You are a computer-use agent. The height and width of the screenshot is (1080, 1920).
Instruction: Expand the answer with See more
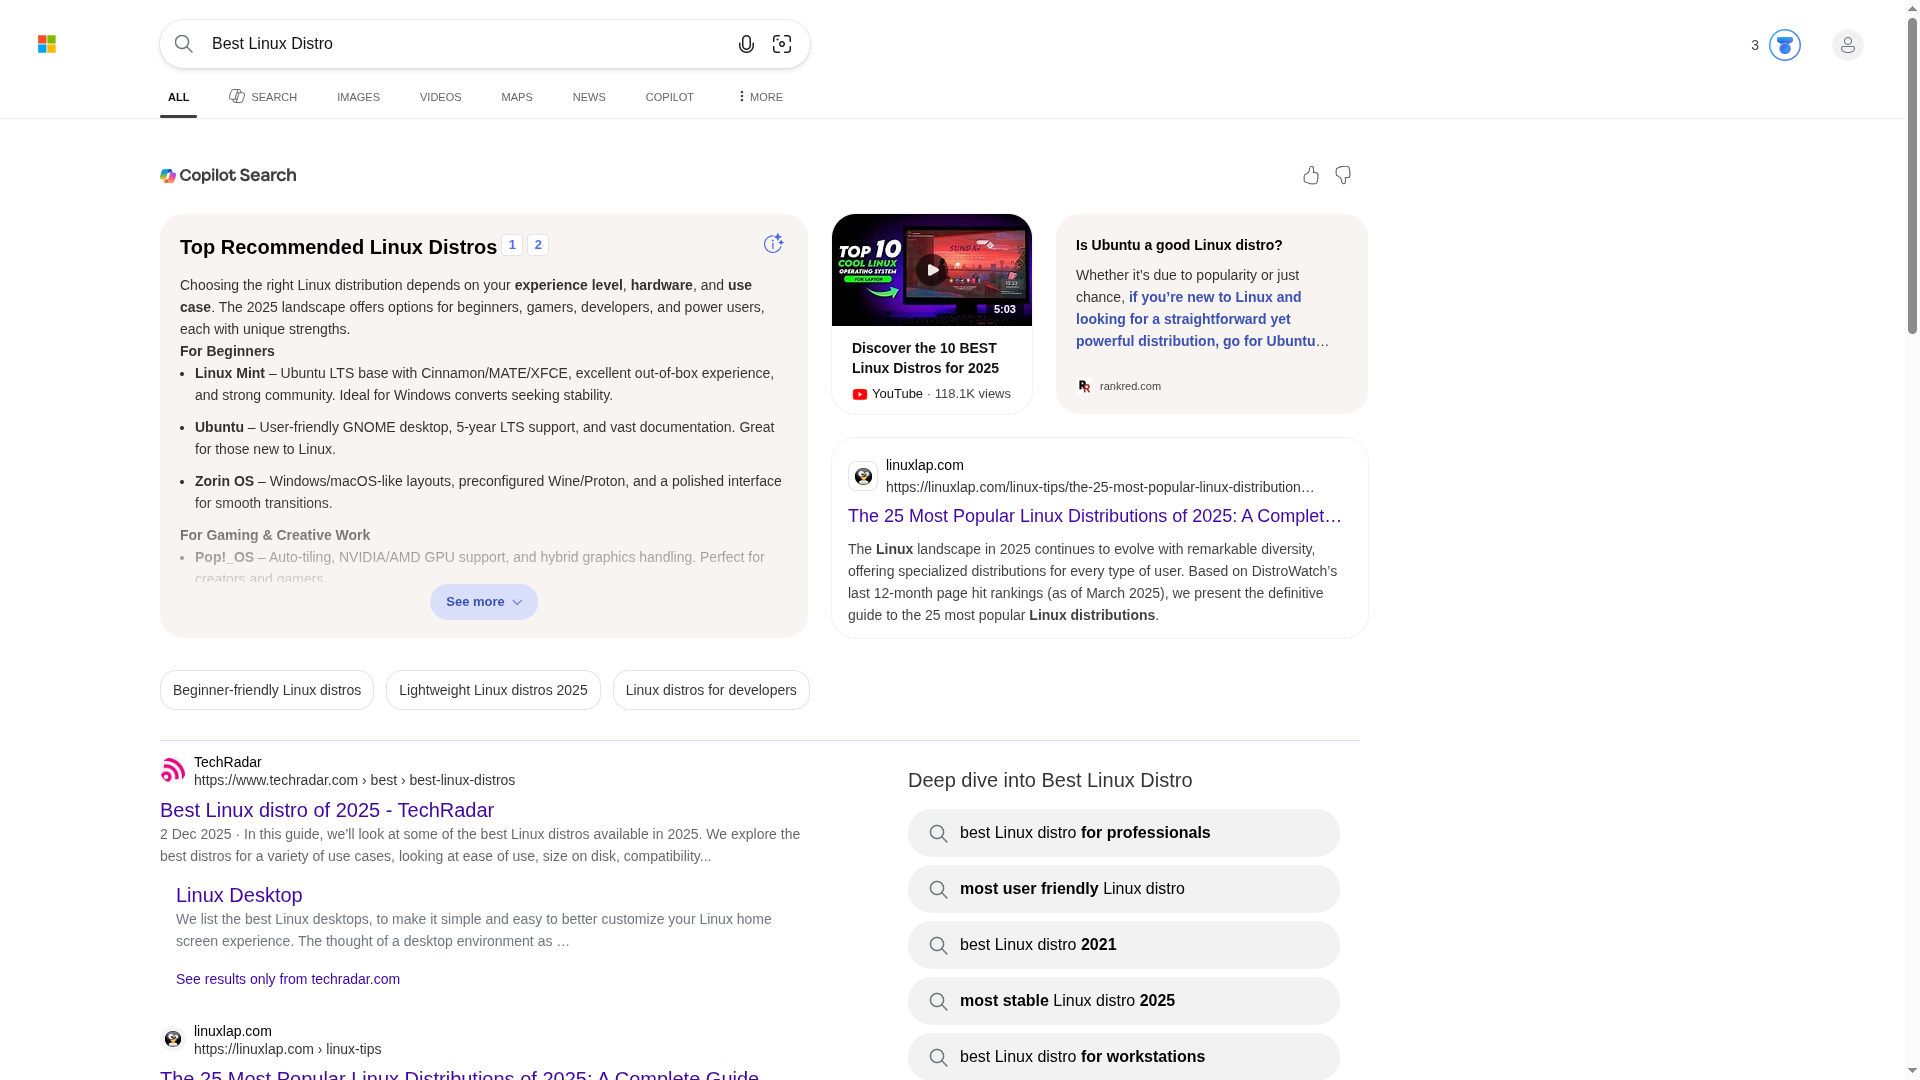[x=483, y=601]
